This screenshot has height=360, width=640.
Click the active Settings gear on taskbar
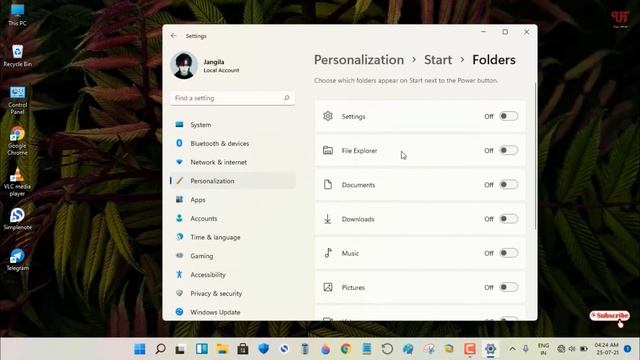(x=490, y=349)
